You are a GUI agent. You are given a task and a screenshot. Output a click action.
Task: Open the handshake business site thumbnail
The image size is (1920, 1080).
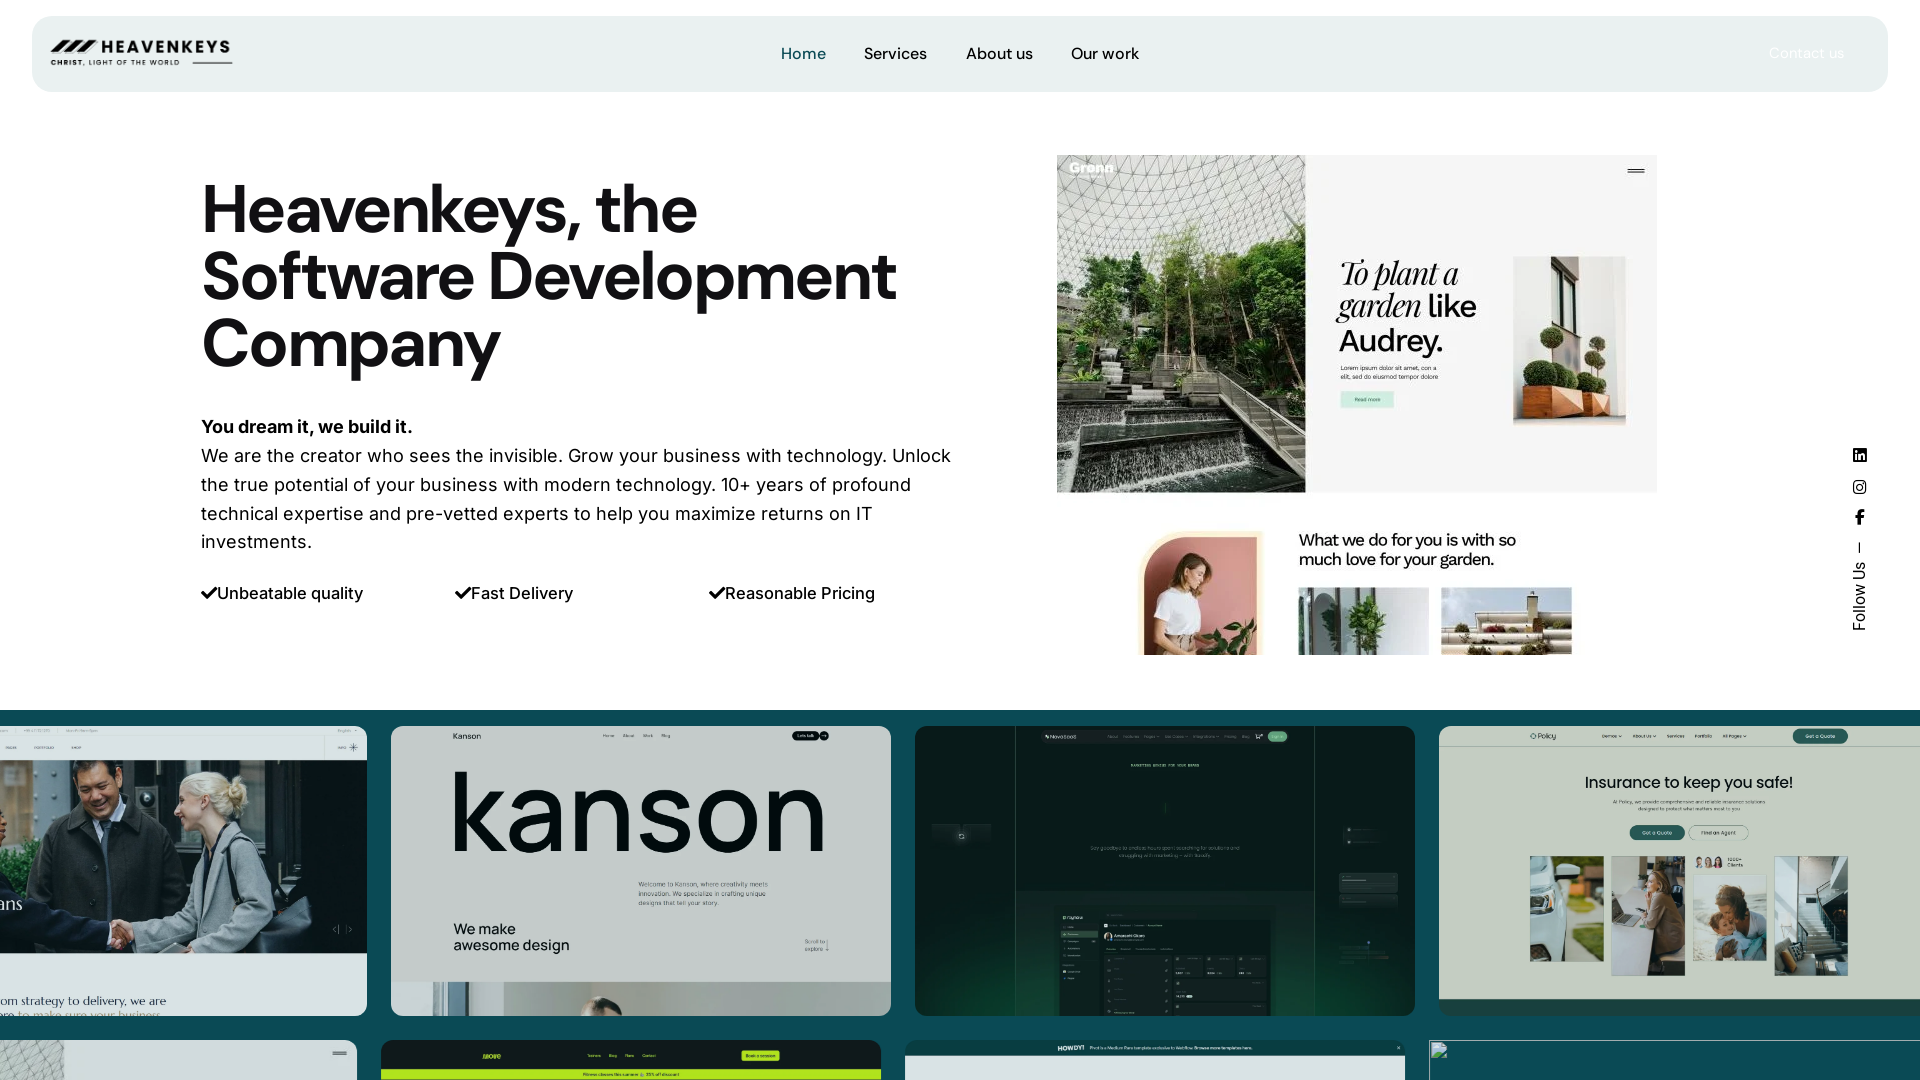[x=183, y=870]
